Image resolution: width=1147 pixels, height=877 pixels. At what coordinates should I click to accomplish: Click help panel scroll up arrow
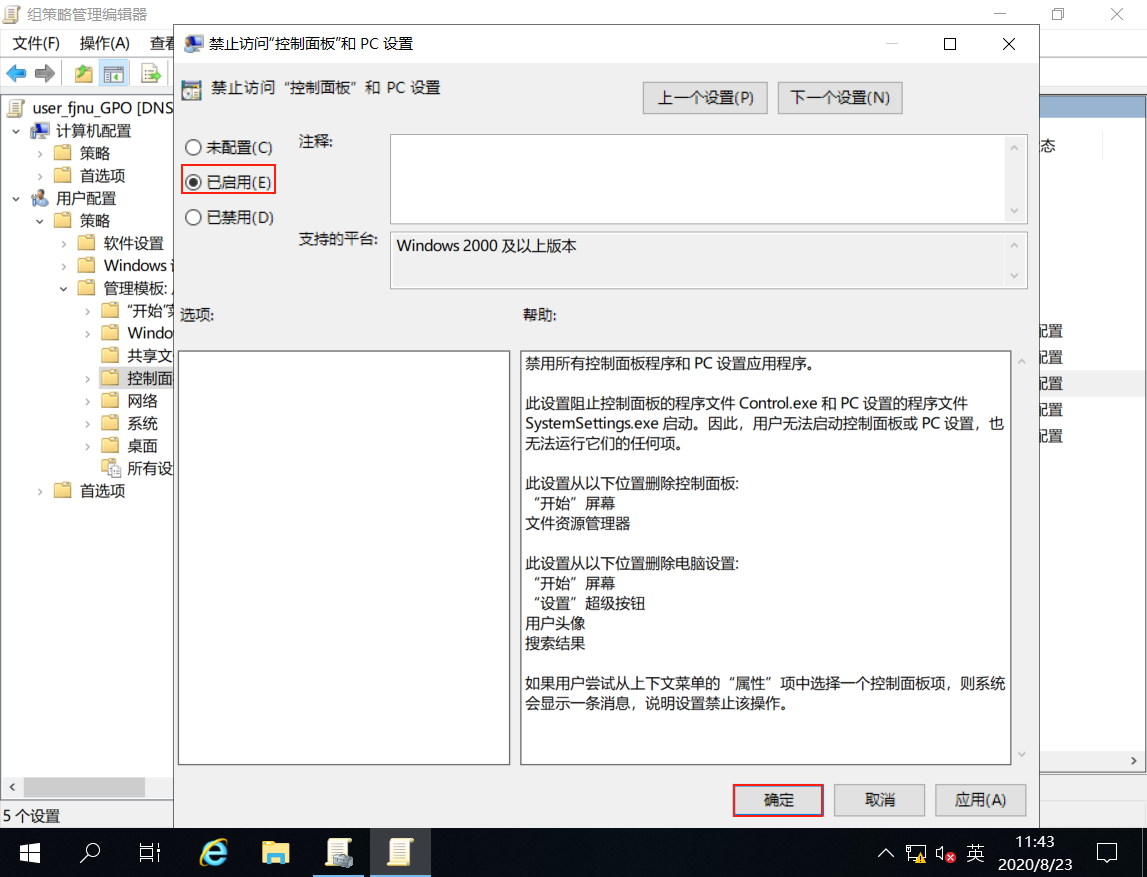pyautogui.click(x=1022, y=361)
